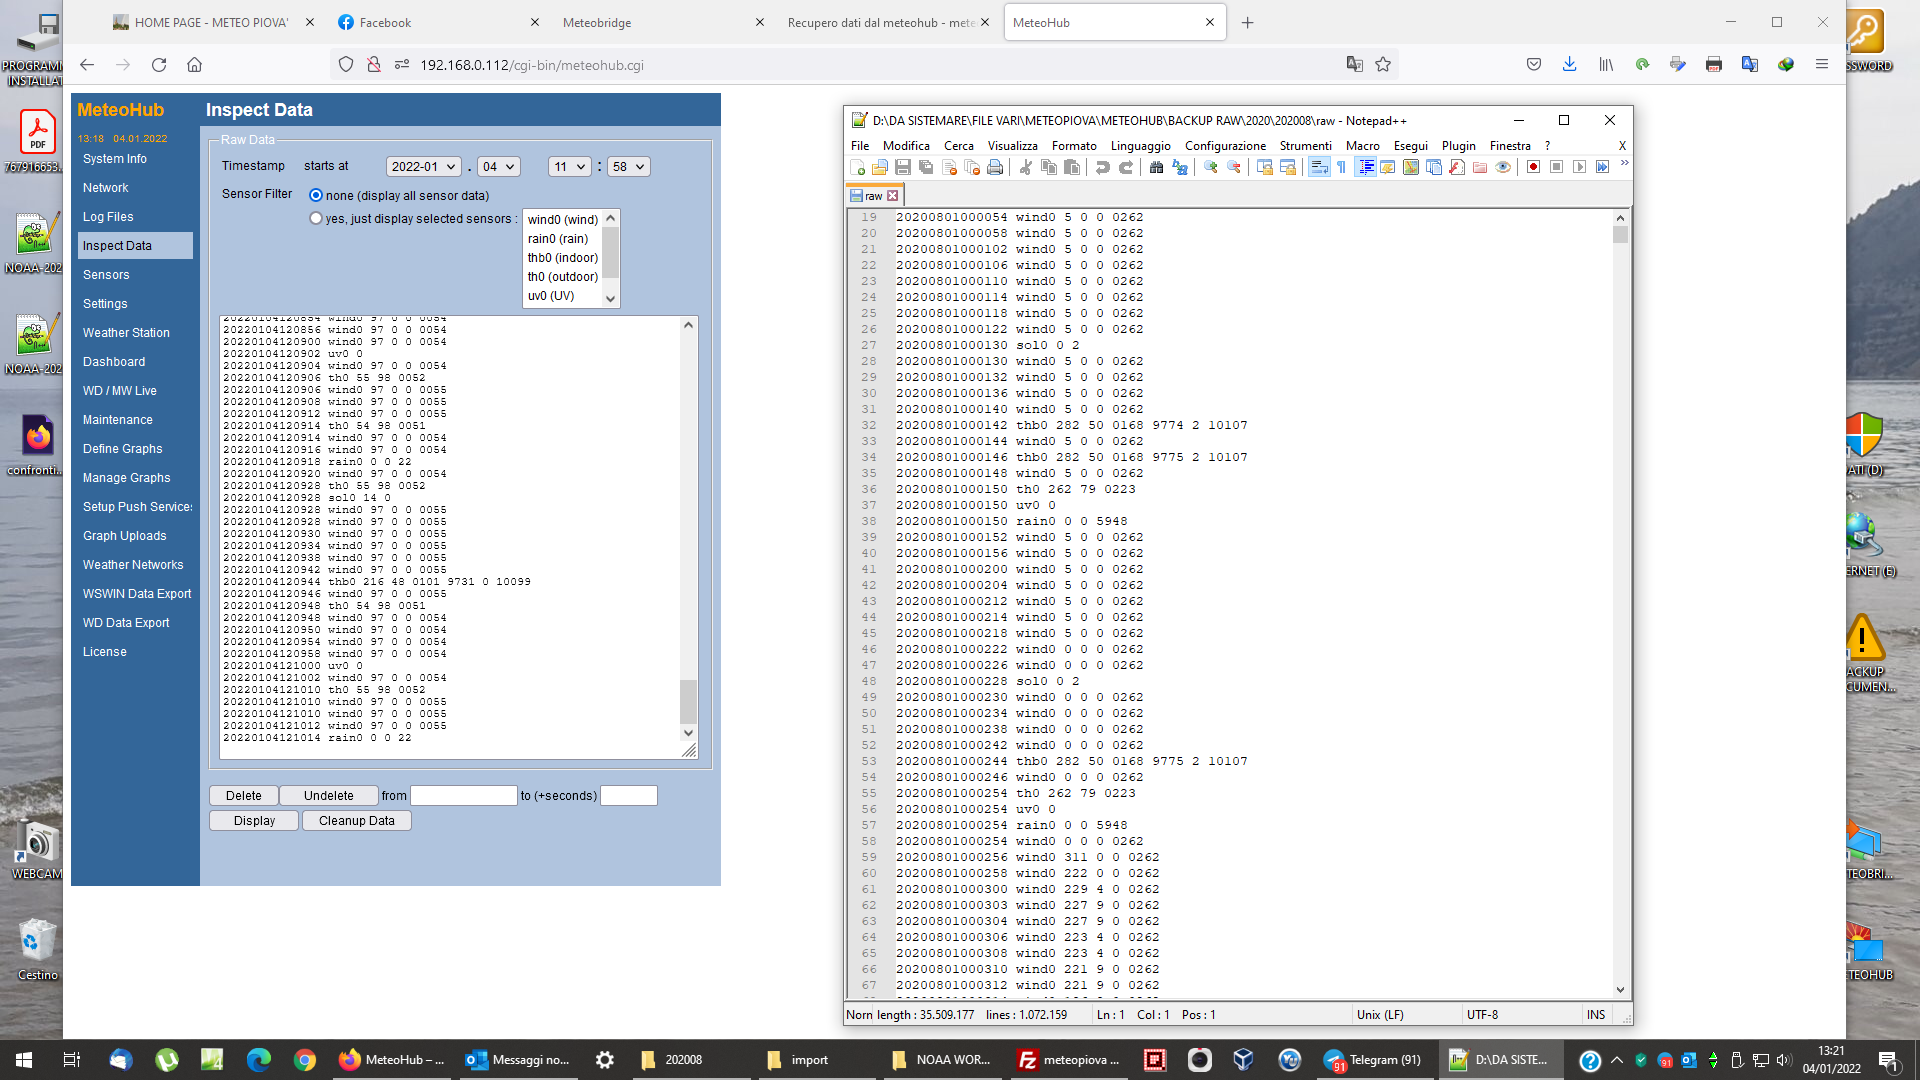Select 'none (display all sensor data)' radio
The height and width of the screenshot is (1080, 1920).
coord(316,196)
